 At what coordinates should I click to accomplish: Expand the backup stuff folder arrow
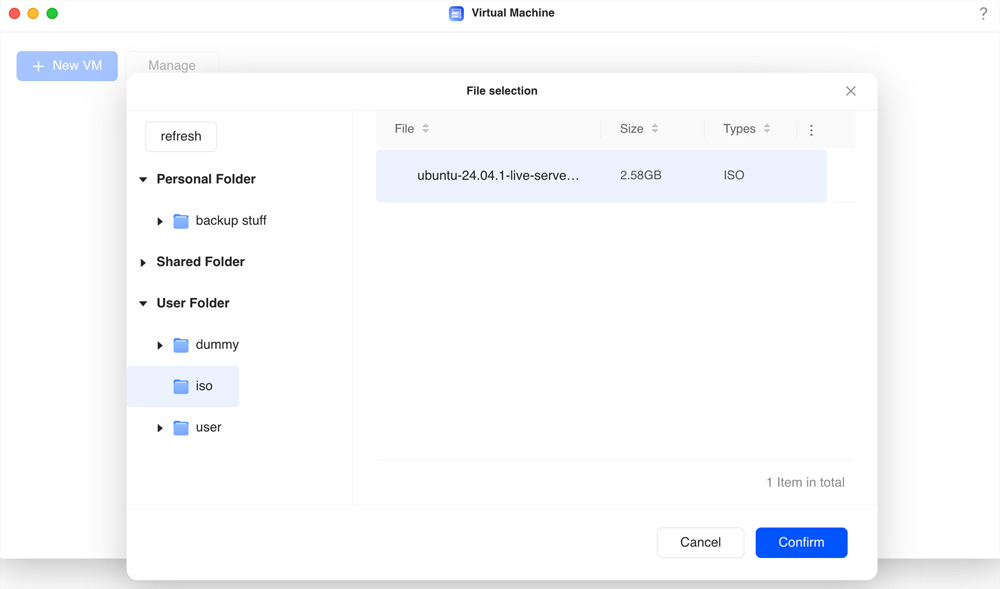(160, 221)
